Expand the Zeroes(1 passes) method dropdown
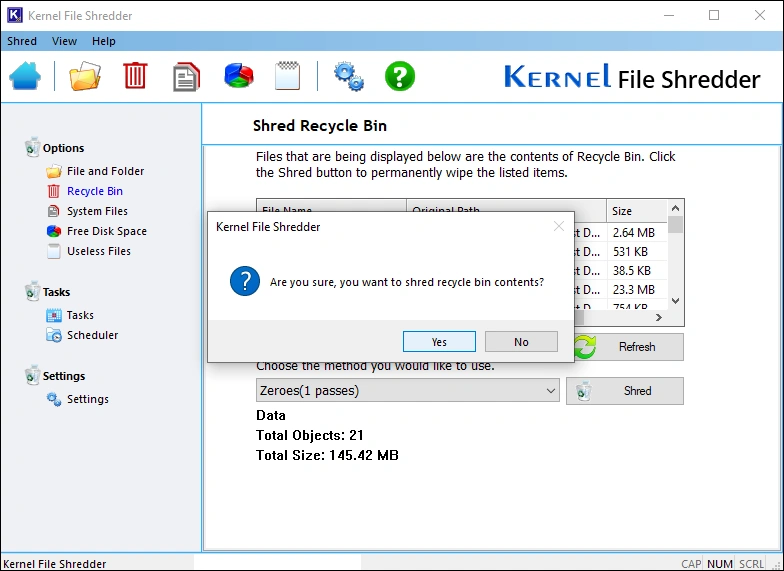 pos(407,391)
